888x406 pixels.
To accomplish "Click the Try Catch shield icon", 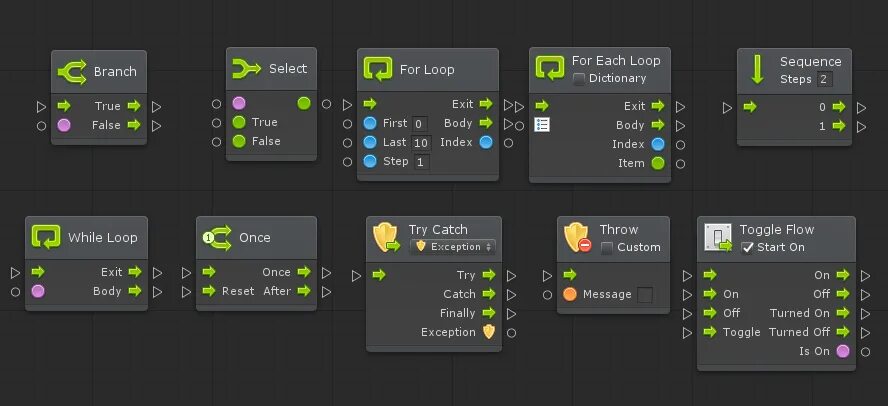I will coord(387,237).
